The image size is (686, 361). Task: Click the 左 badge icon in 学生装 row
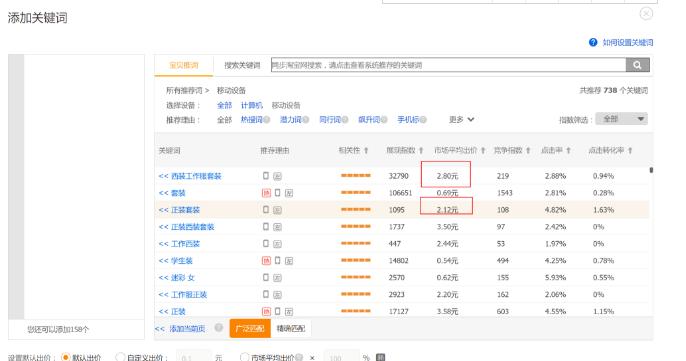point(289,261)
